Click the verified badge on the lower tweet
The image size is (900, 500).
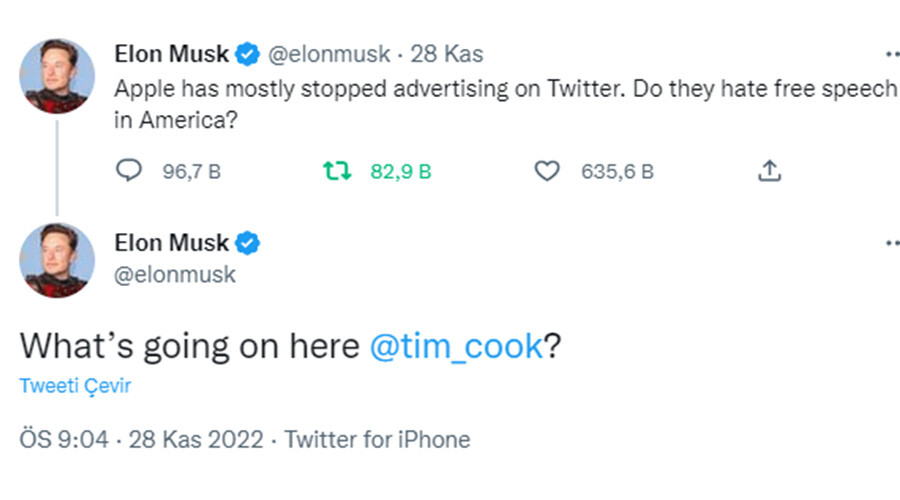pos(247,243)
